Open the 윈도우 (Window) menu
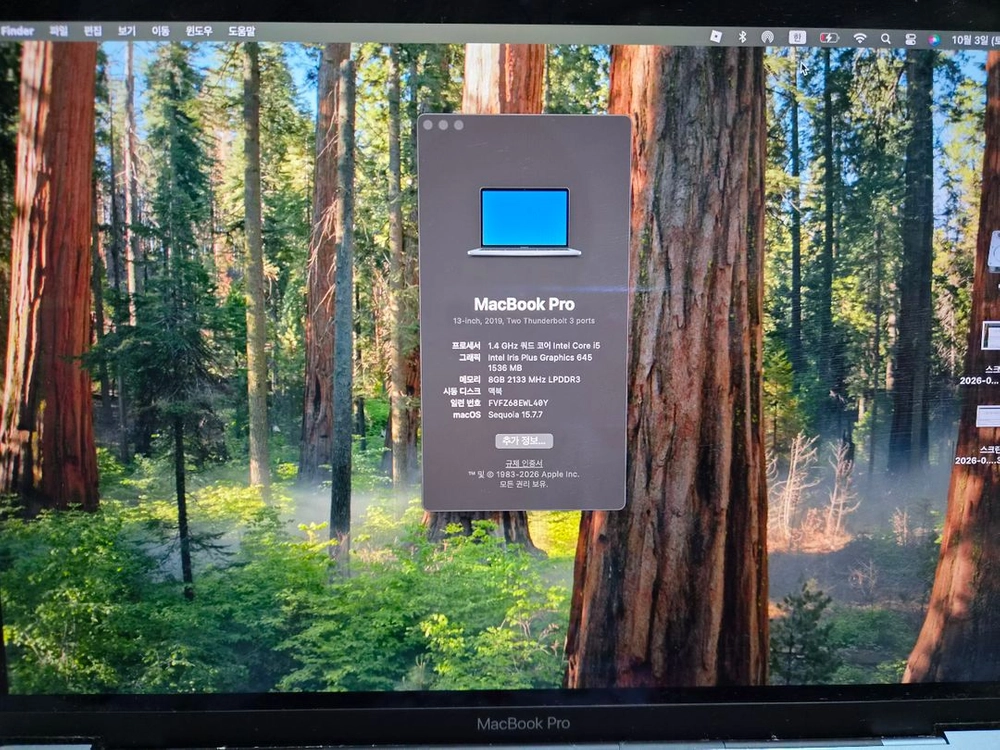 coord(199,30)
